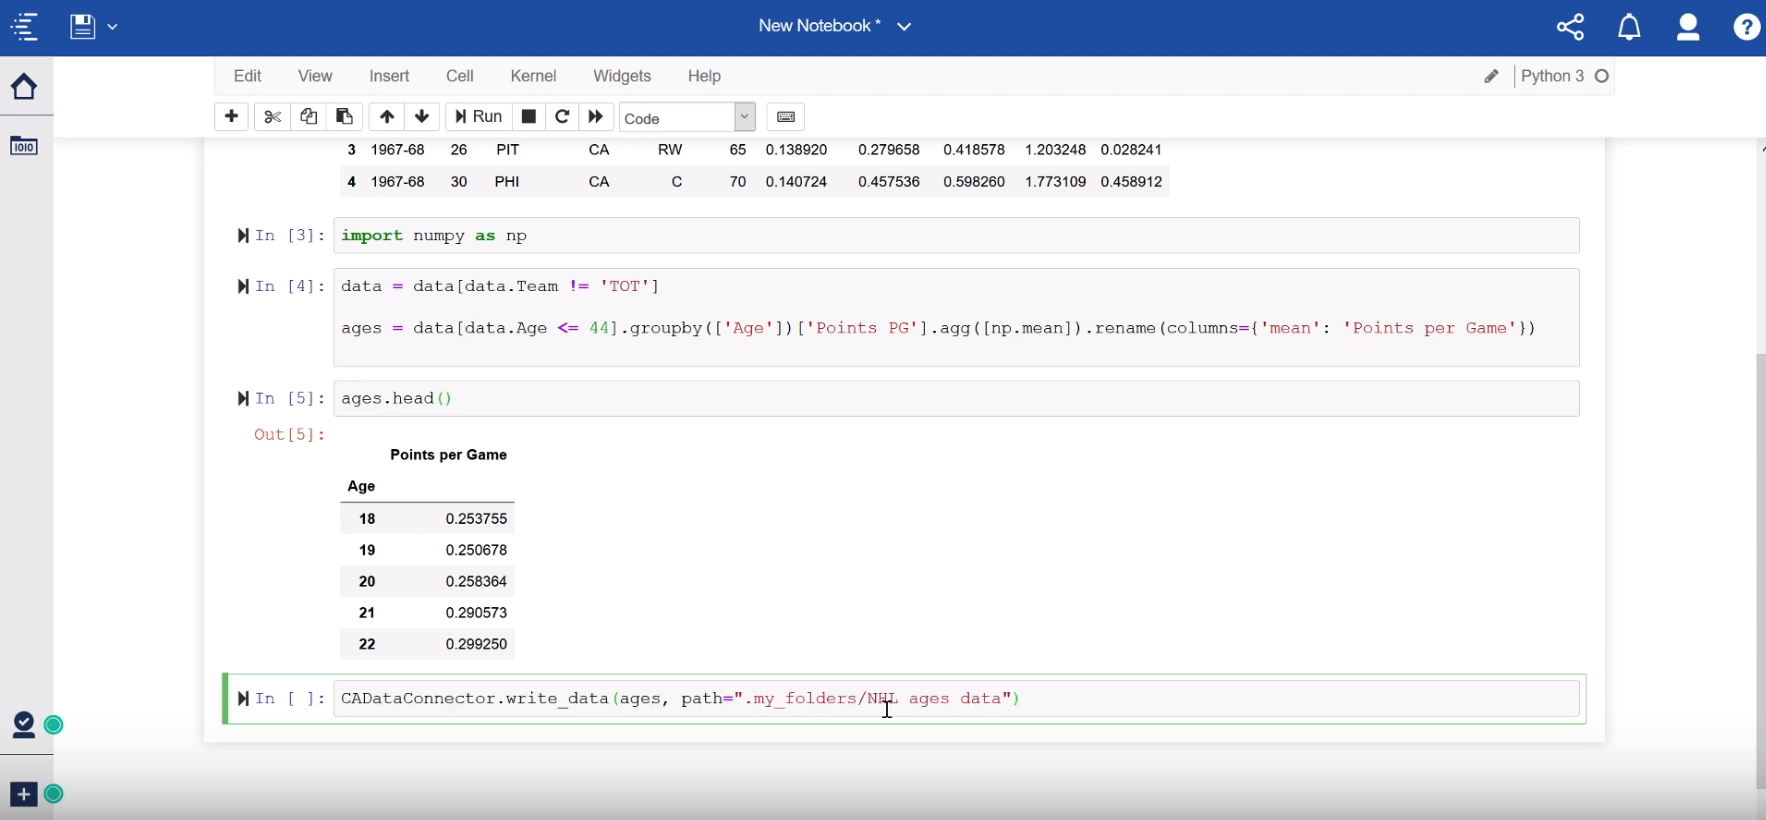The width and height of the screenshot is (1766, 820).
Task: Click the PIT team cell in row 3
Action: tap(507, 150)
